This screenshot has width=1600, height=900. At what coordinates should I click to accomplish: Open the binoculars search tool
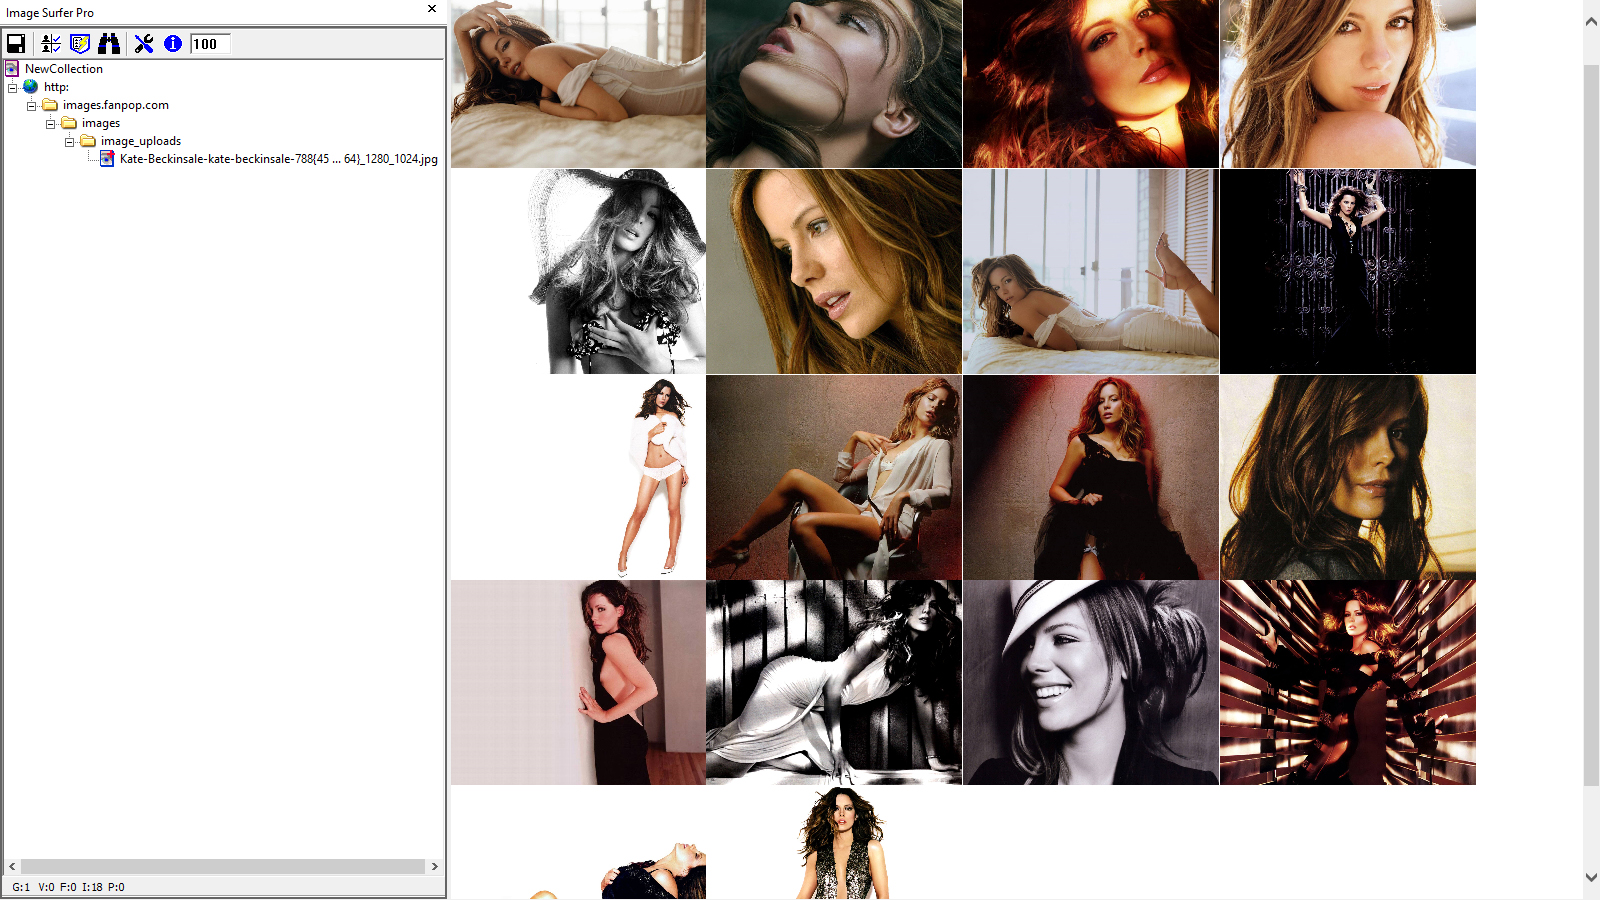point(109,43)
